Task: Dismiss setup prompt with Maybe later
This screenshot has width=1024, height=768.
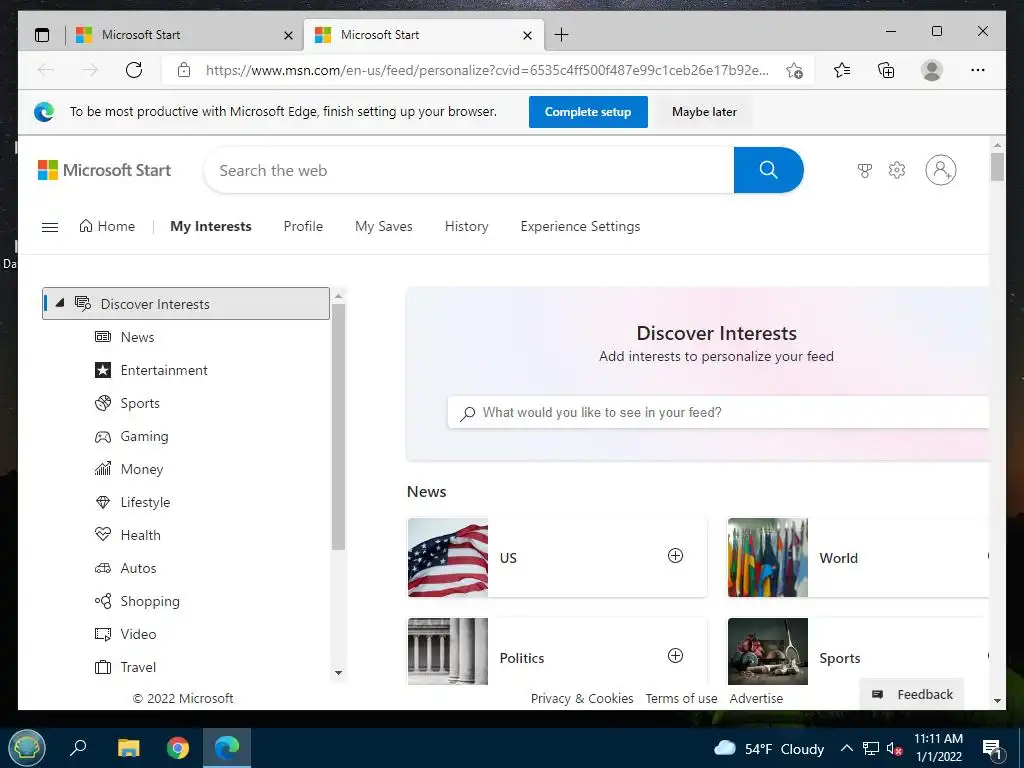Action: click(704, 112)
